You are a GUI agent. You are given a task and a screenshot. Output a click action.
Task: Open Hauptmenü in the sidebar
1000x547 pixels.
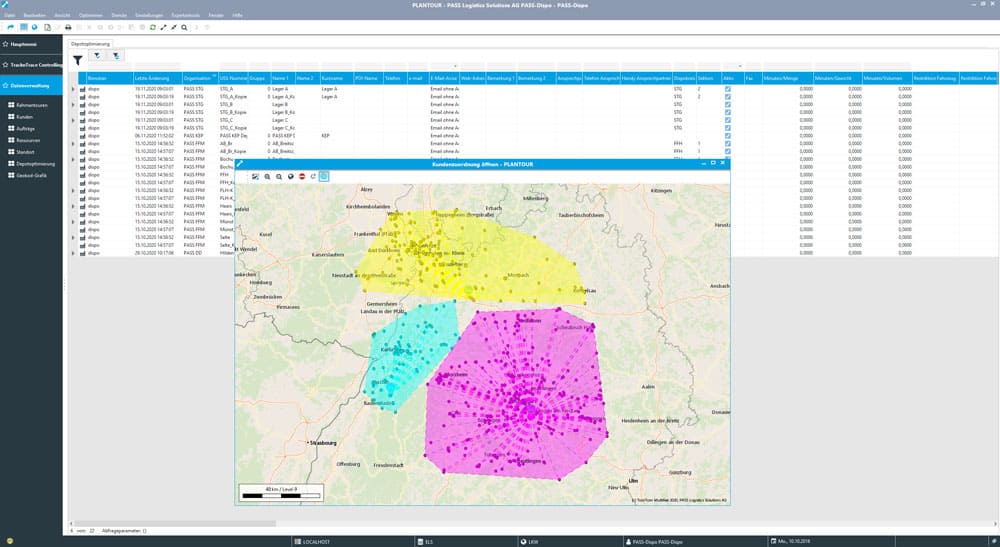click(31, 44)
